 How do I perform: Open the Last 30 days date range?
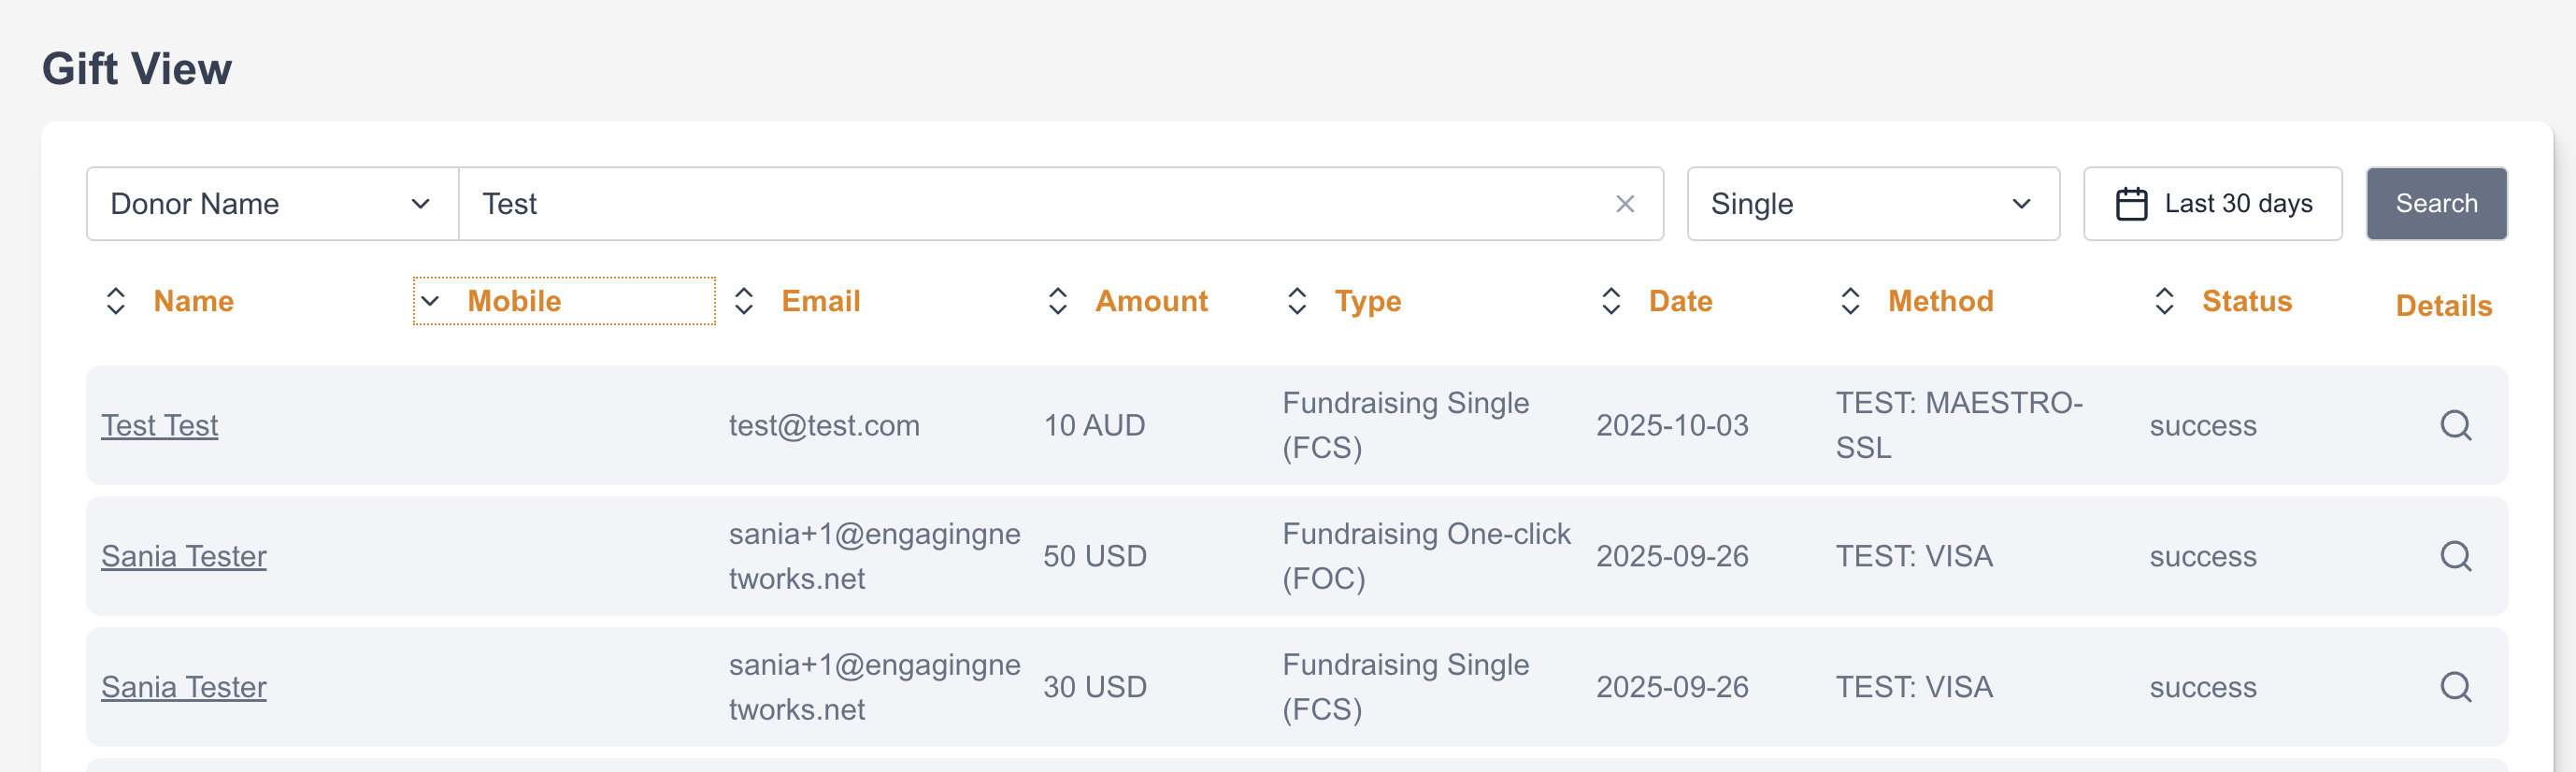point(2237,204)
